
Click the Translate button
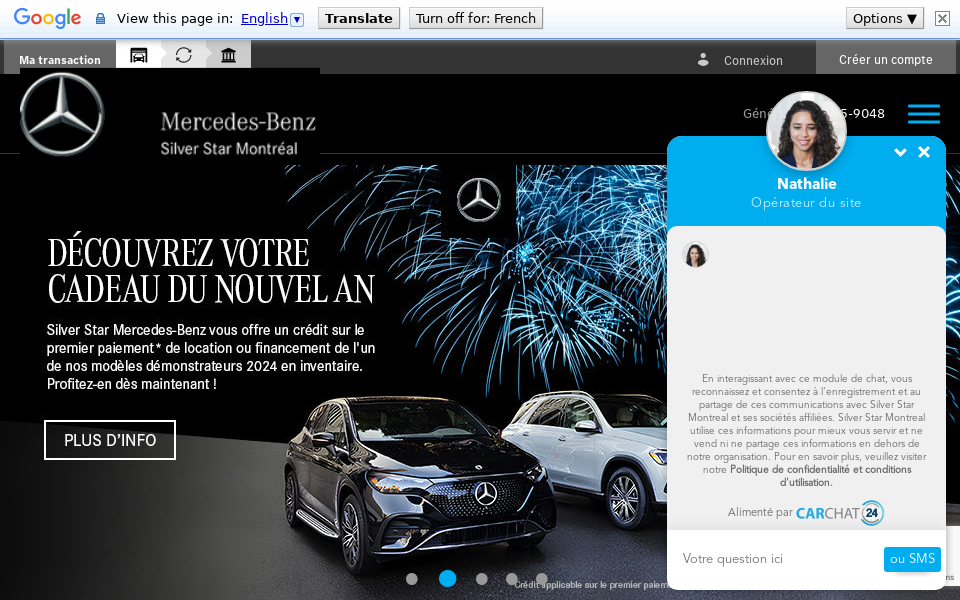click(x=358, y=17)
